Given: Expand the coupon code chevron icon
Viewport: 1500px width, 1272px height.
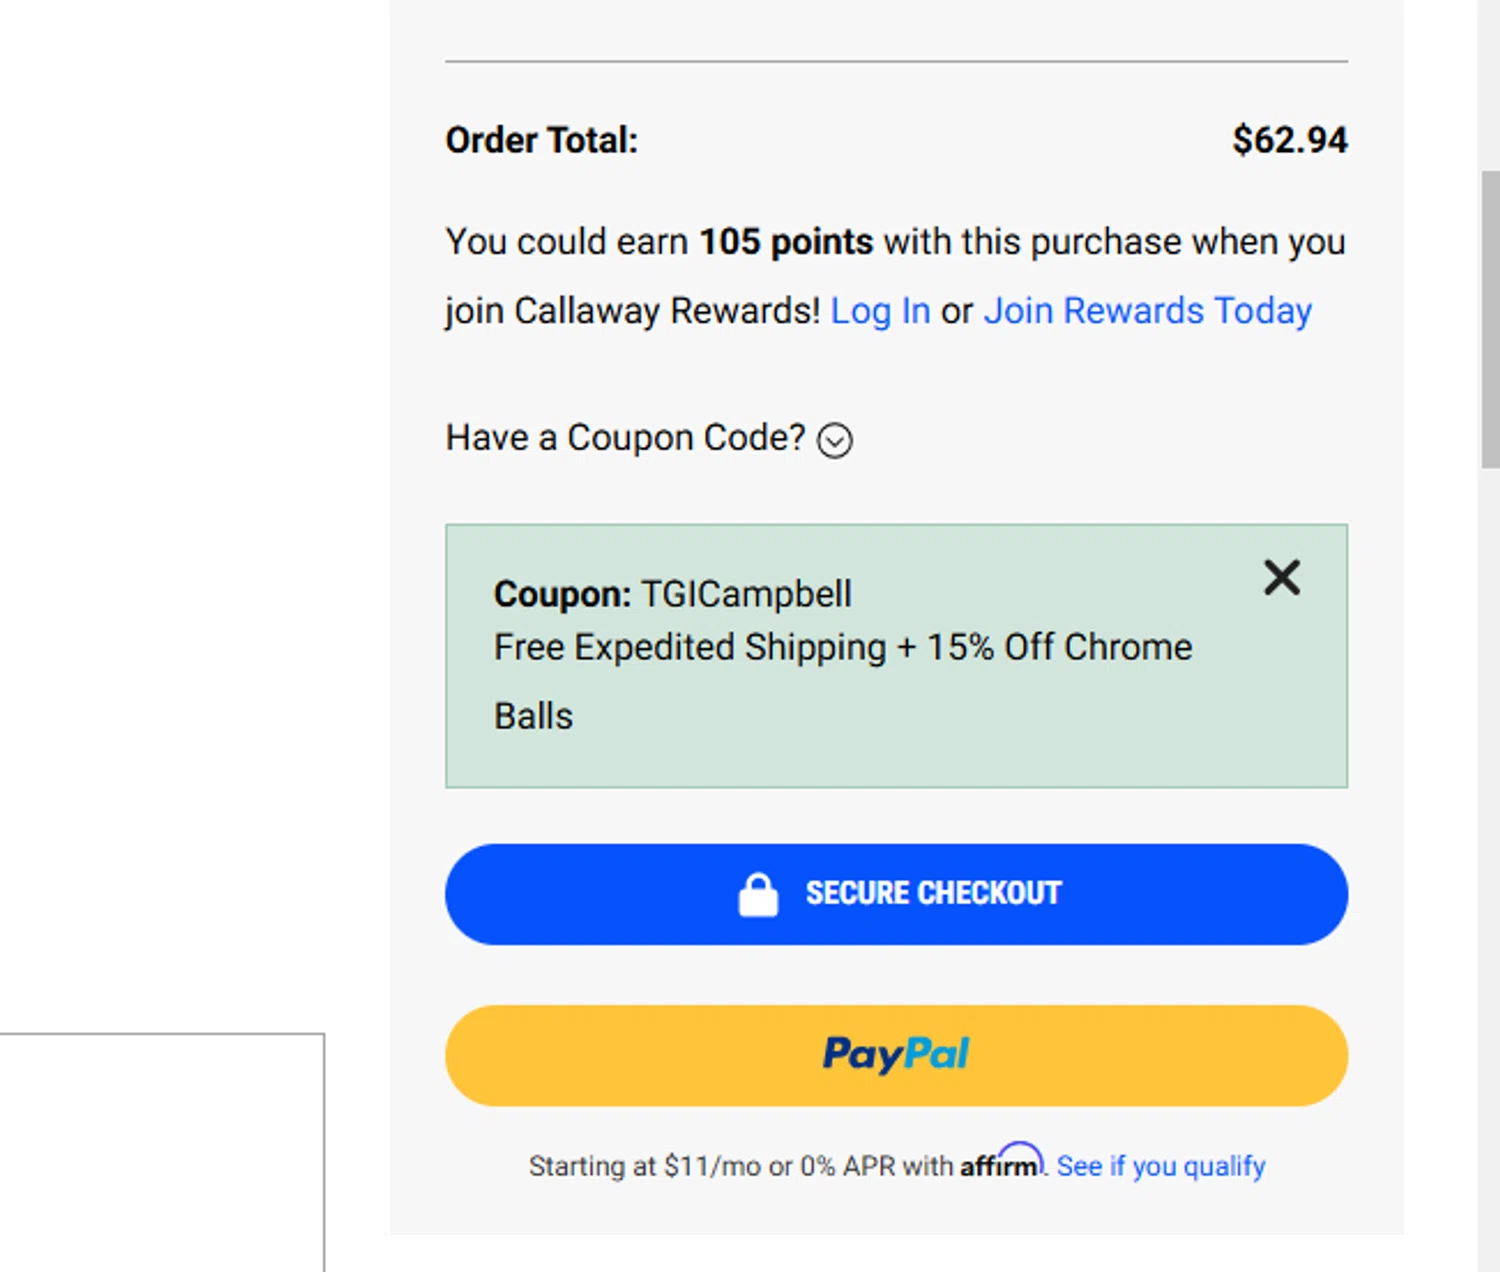Looking at the screenshot, I should (x=835, y=440).
